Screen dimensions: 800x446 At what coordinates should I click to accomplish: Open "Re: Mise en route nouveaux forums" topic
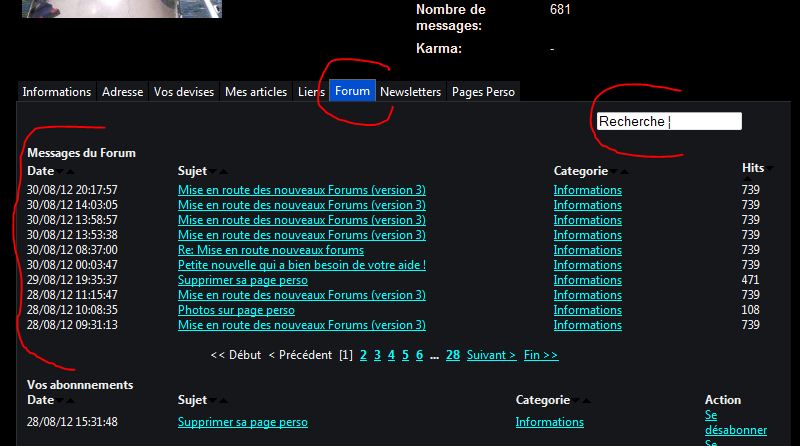click(270, 250)
